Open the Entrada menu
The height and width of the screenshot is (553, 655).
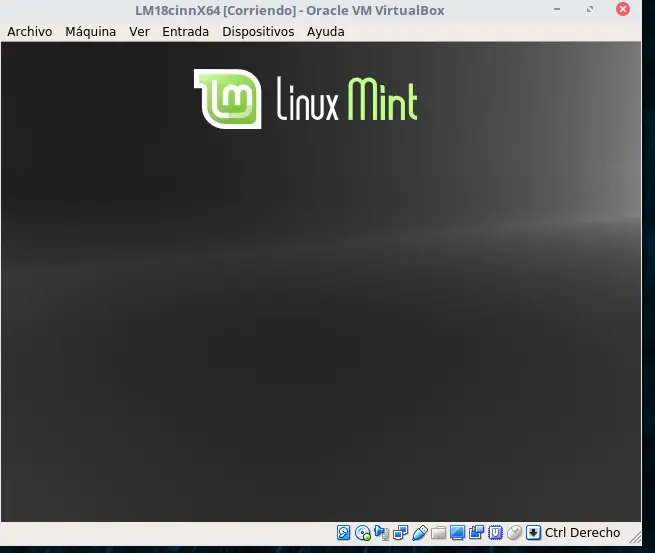tap(185, 32)
